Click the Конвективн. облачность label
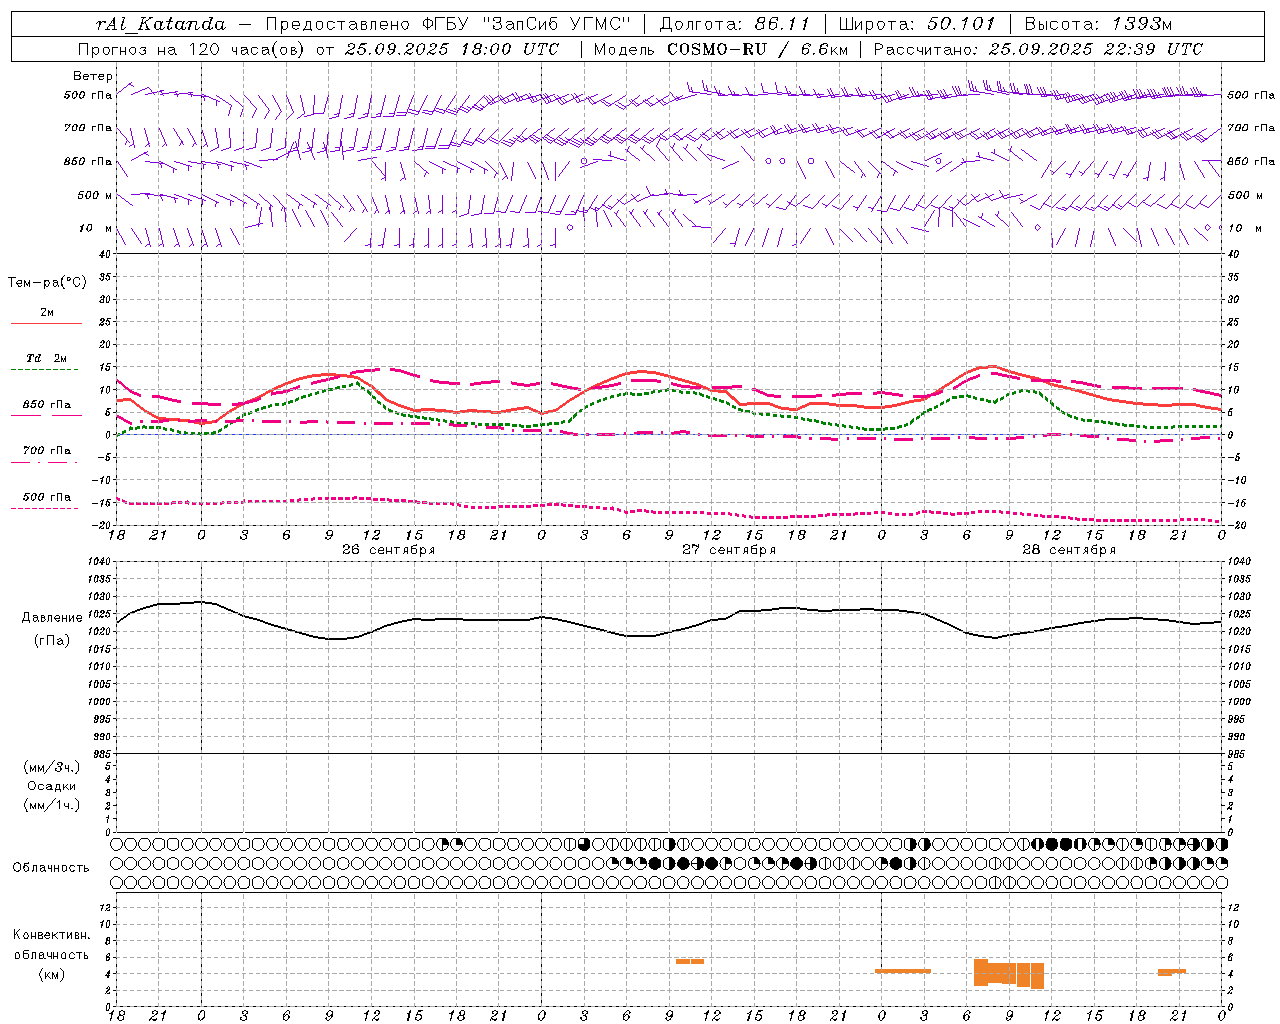 [x=52, y=944]
